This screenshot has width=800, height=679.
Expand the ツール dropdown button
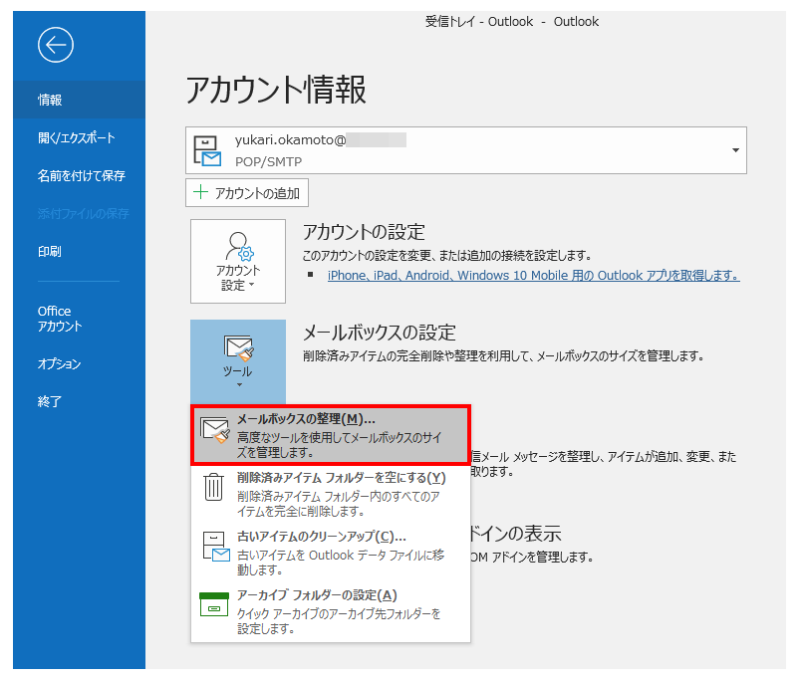pos(238,360)
